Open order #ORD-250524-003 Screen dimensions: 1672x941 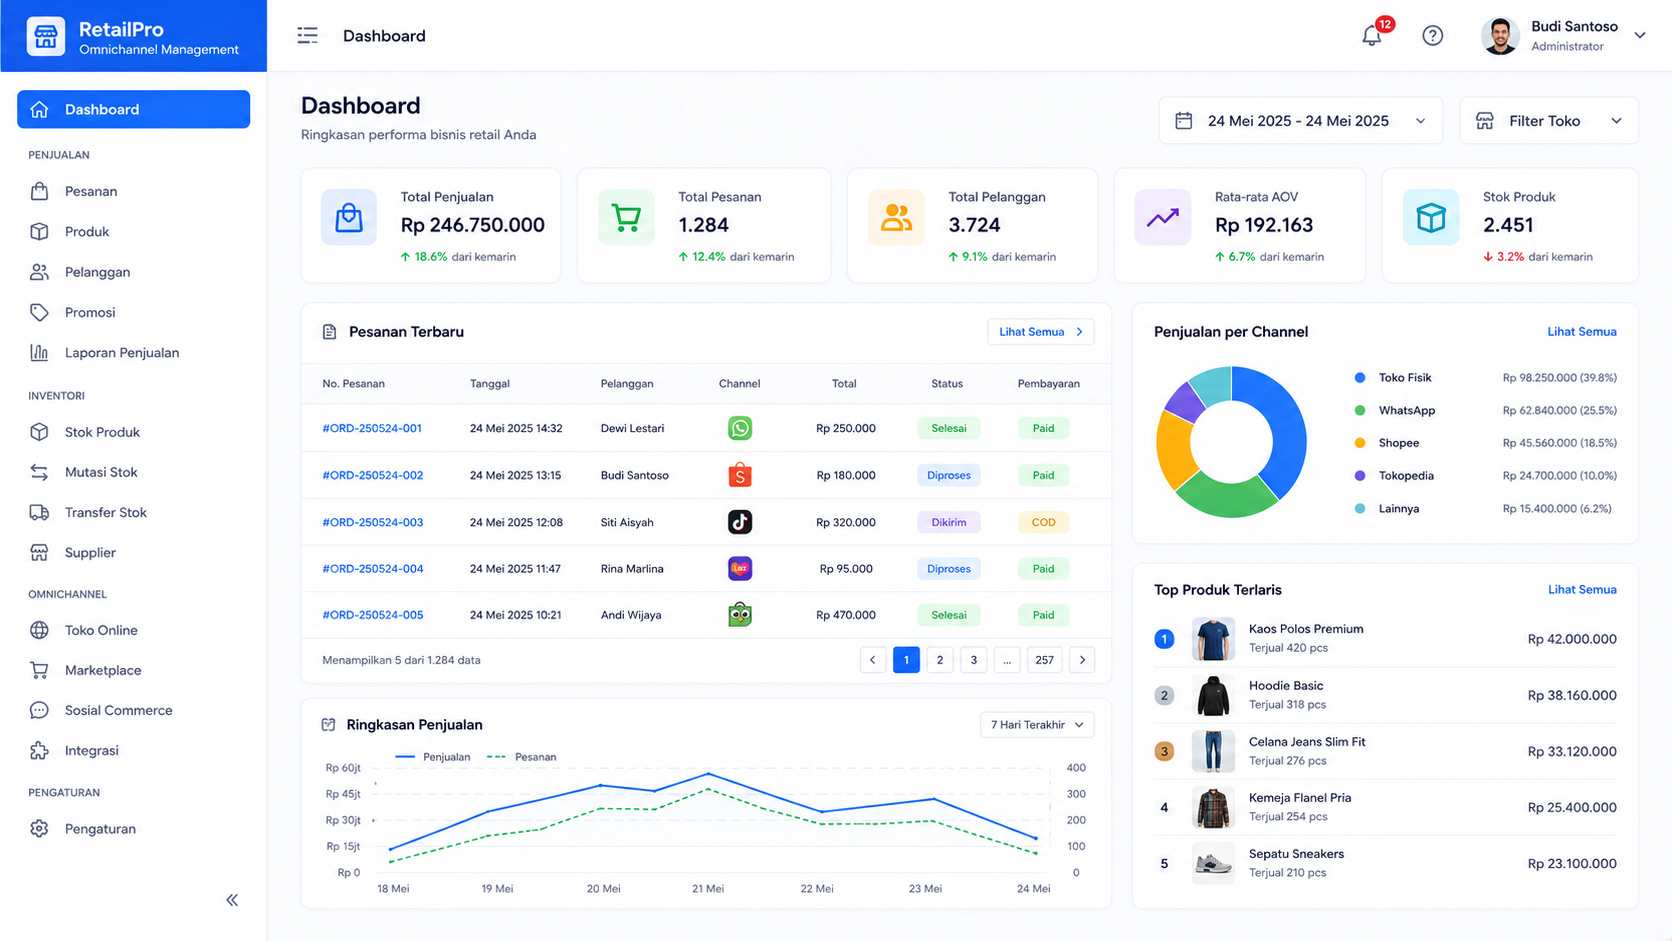click(x=372, y=522)
